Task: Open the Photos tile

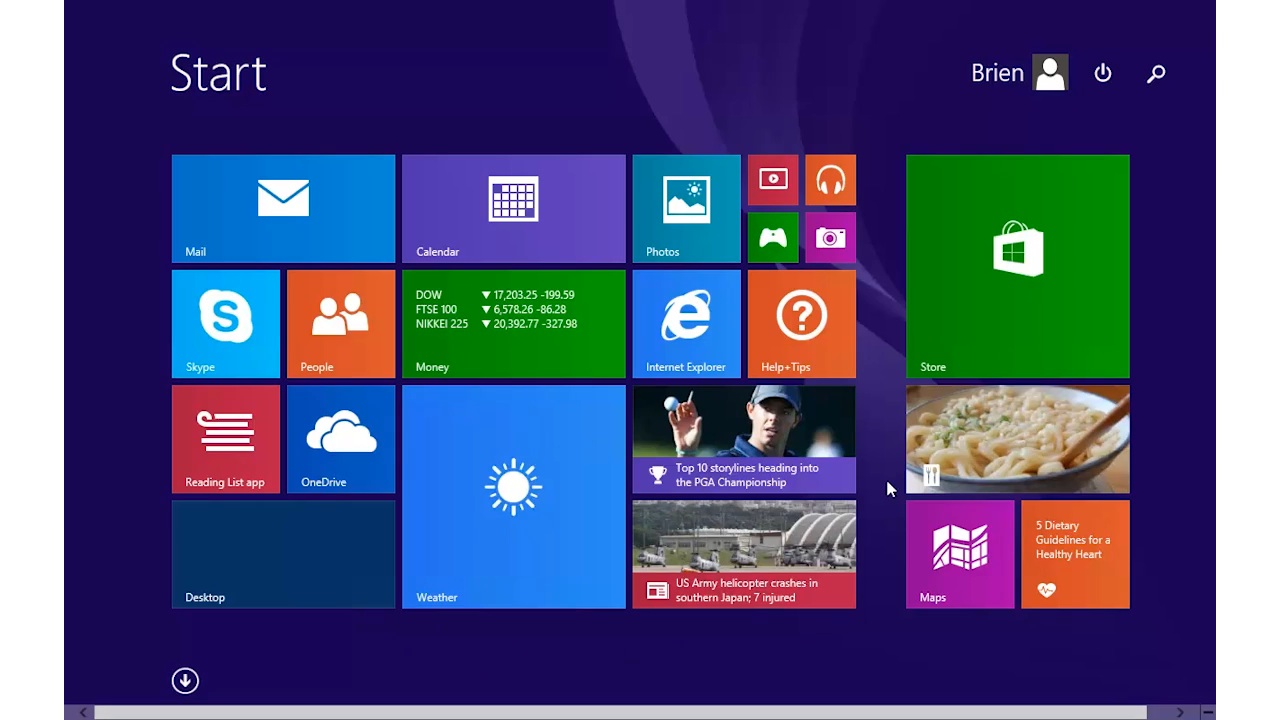Action: (686, 208)
